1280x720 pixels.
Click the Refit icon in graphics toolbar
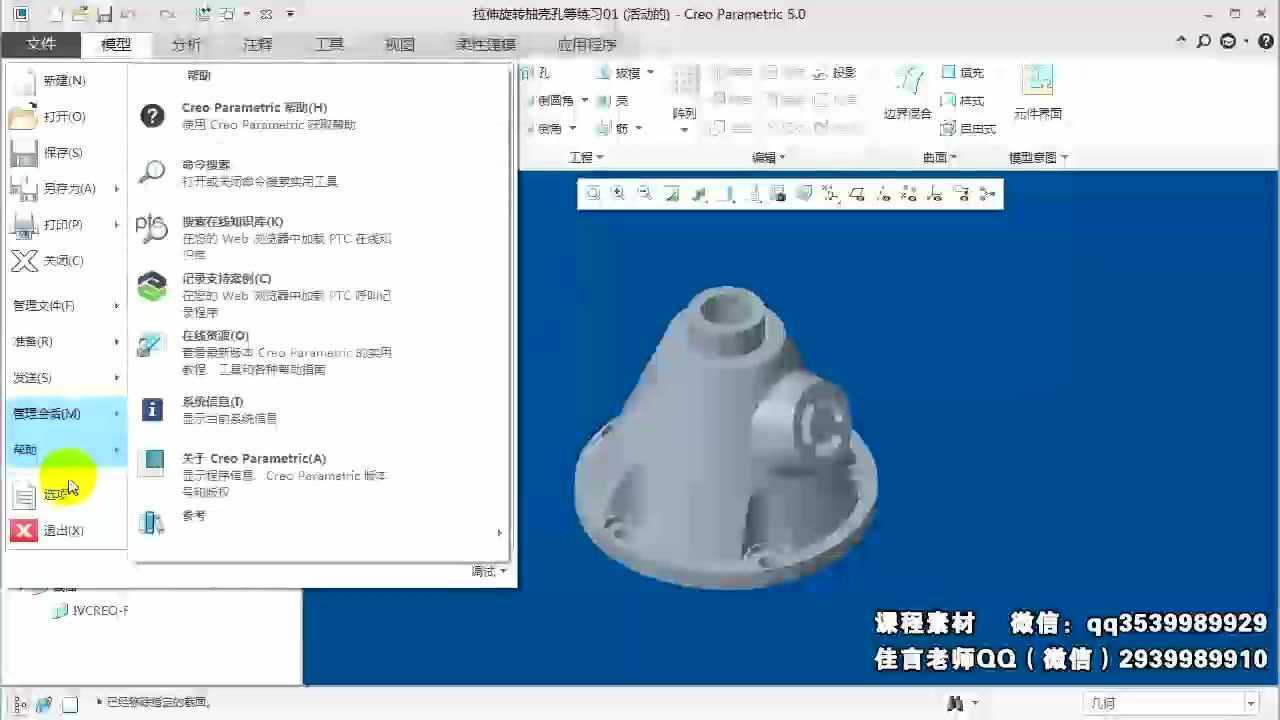(593, 194)
